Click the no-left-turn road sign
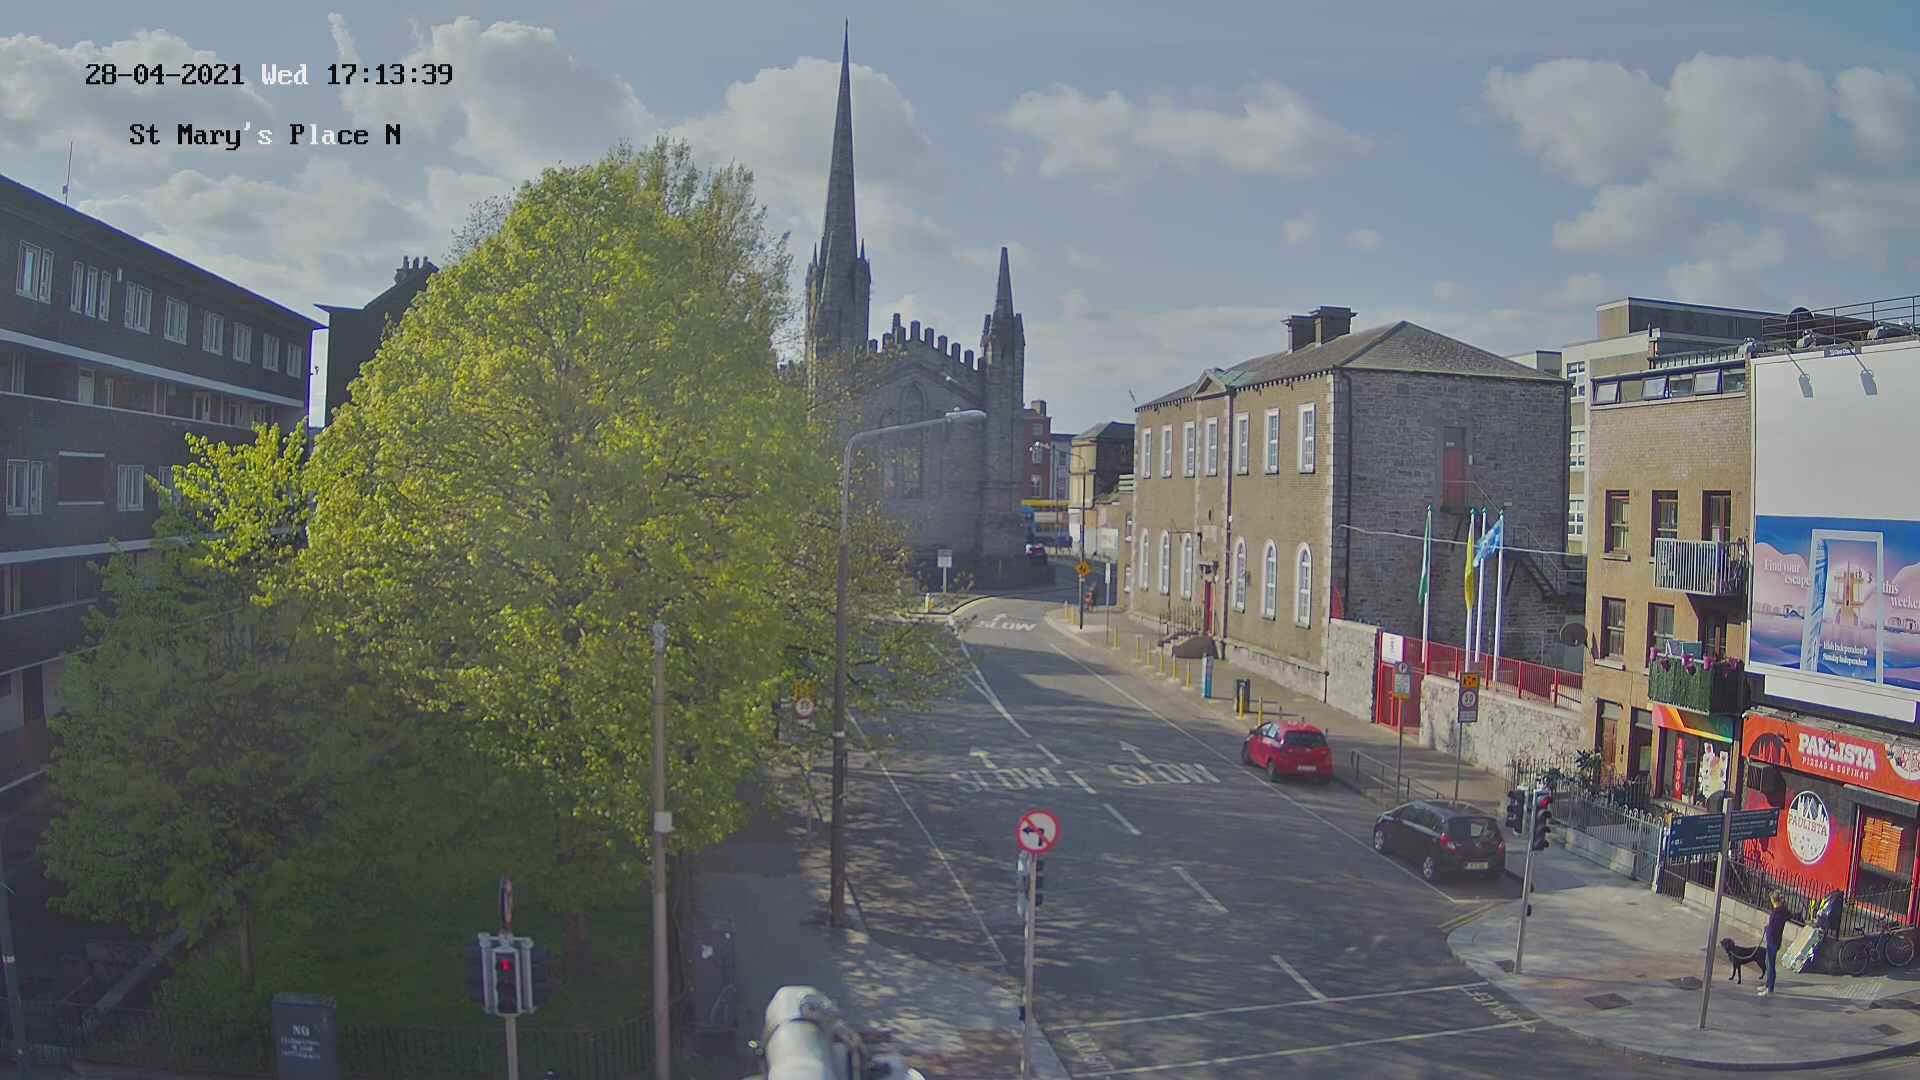The height and width of the screenshot is (1080, 1920). (1038, 831)
